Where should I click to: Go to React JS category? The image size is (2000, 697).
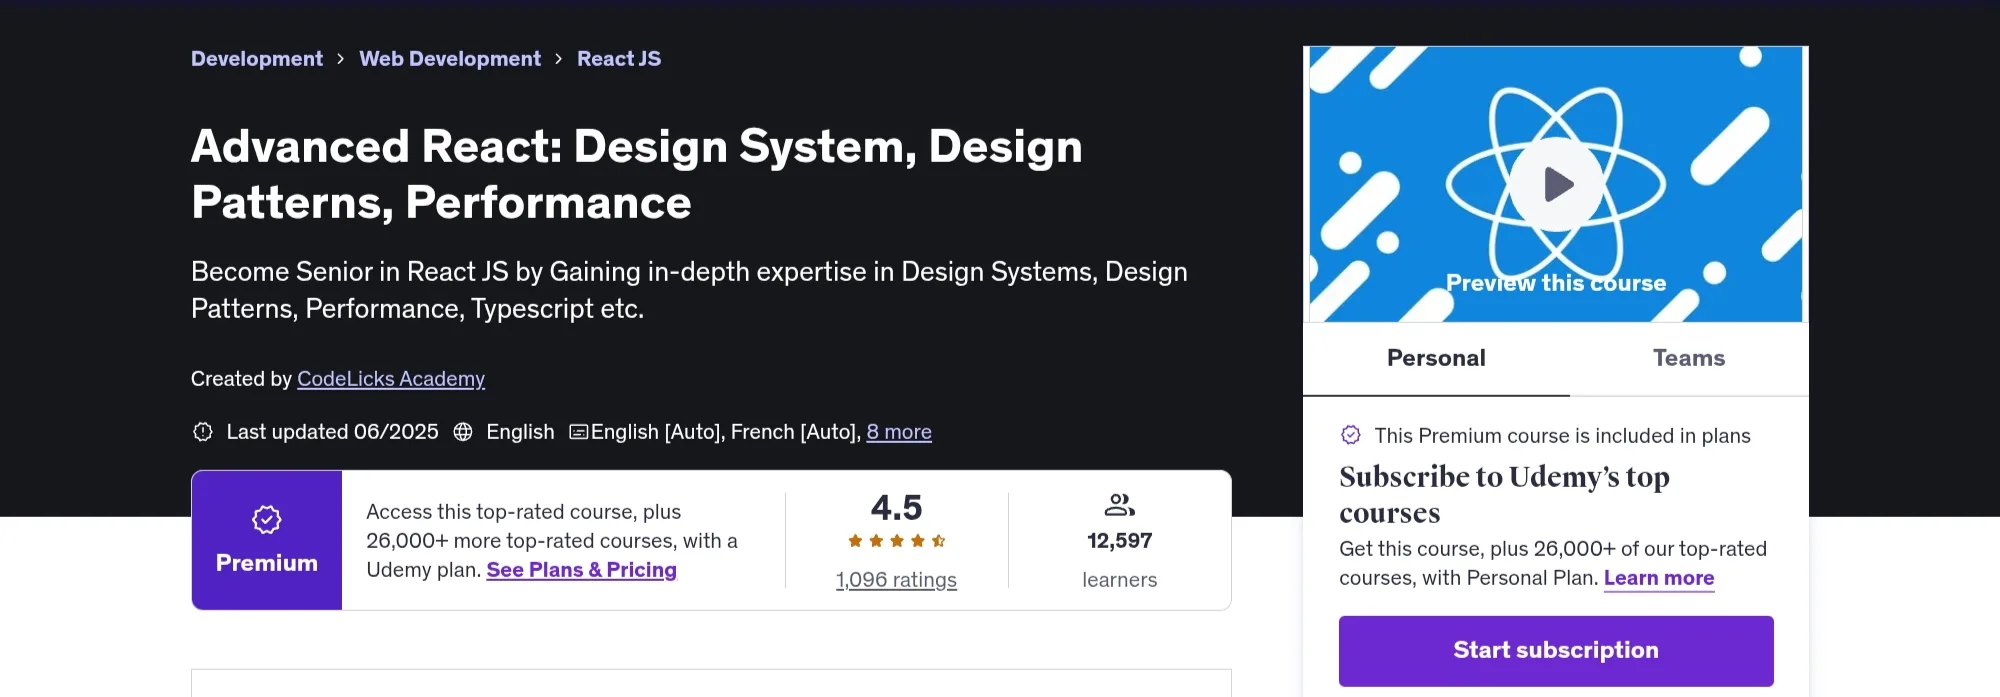(619, 59)
